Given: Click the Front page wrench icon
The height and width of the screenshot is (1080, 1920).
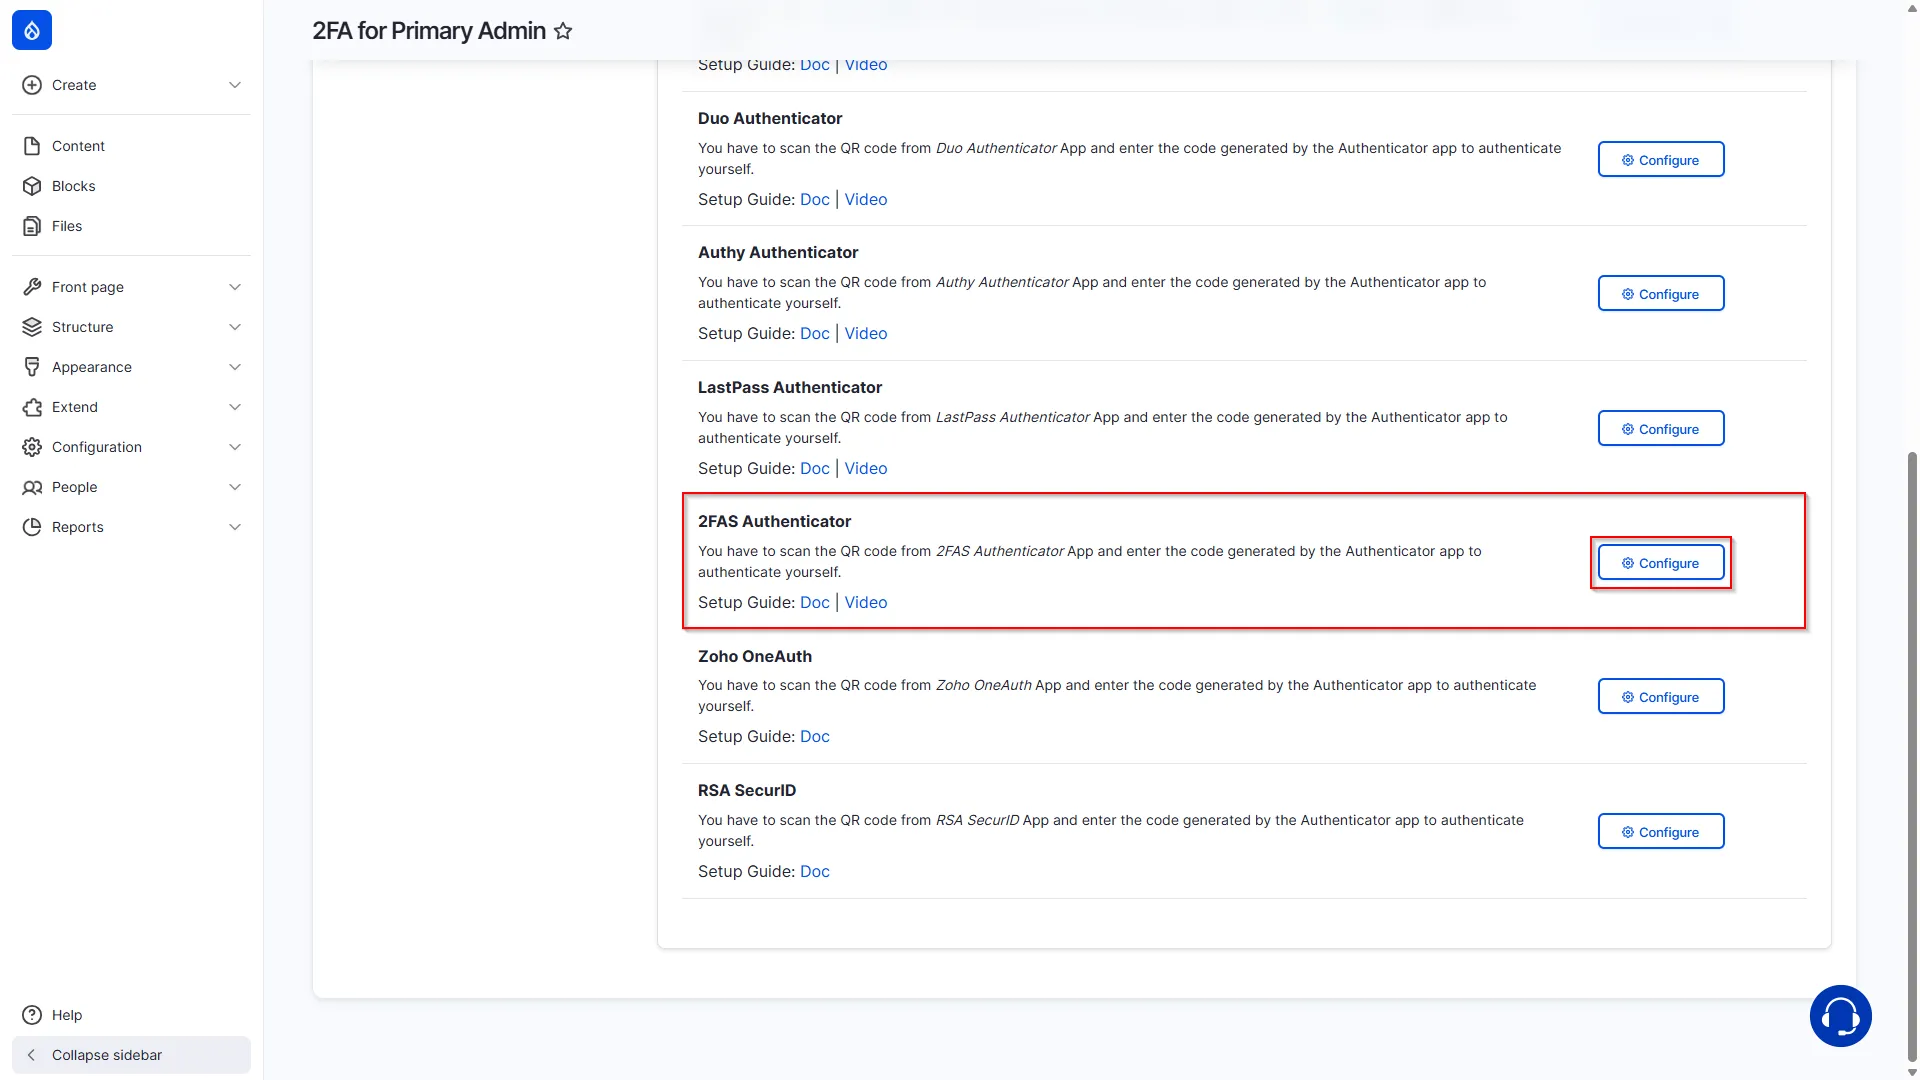Looking at the screenshot, I should 32,287.
